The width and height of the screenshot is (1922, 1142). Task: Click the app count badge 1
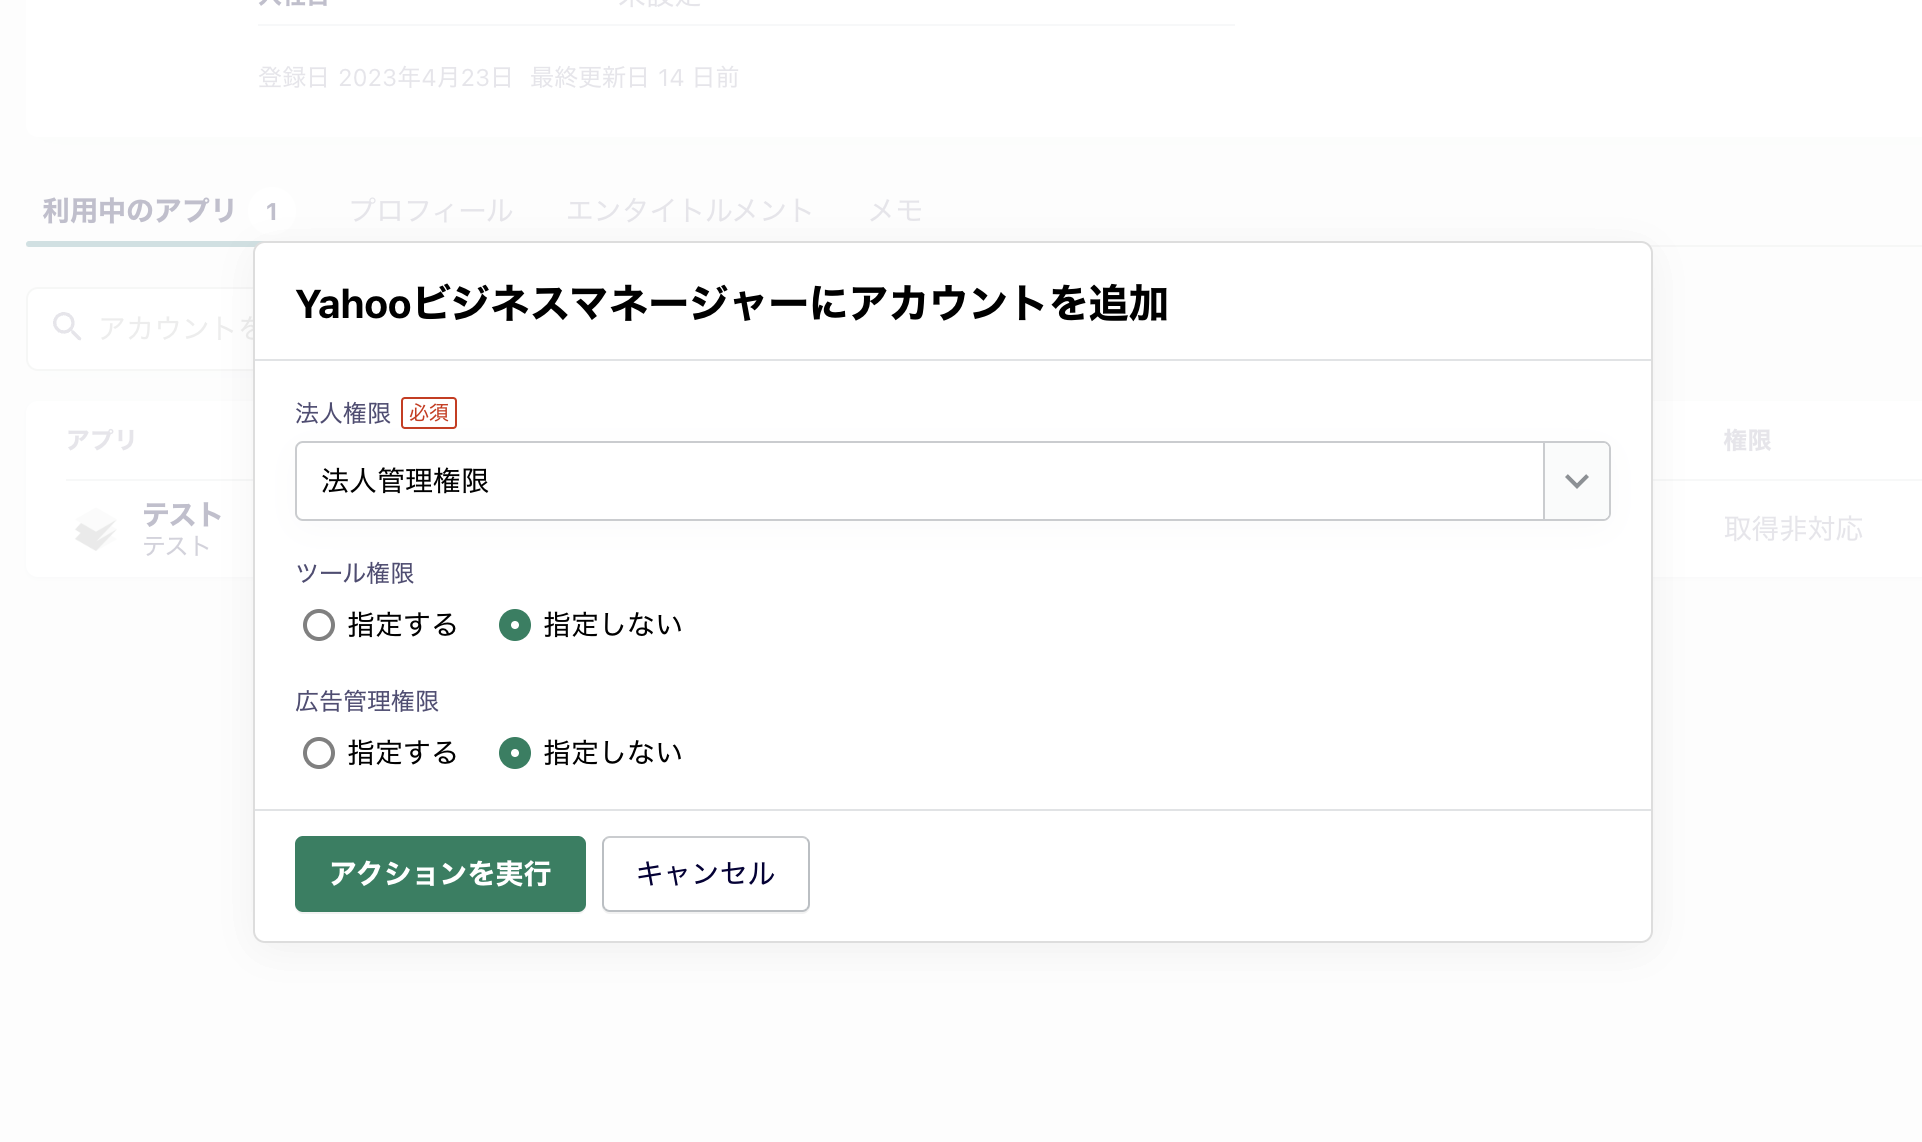[272, 212]
